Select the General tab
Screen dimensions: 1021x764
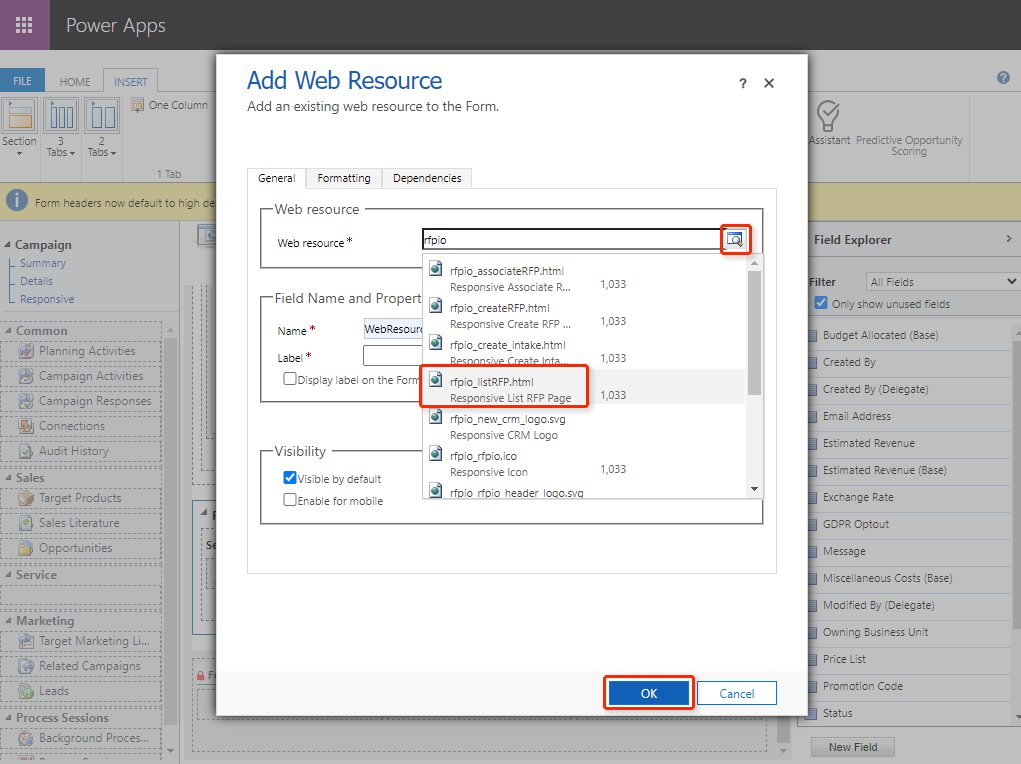[277, 178]
